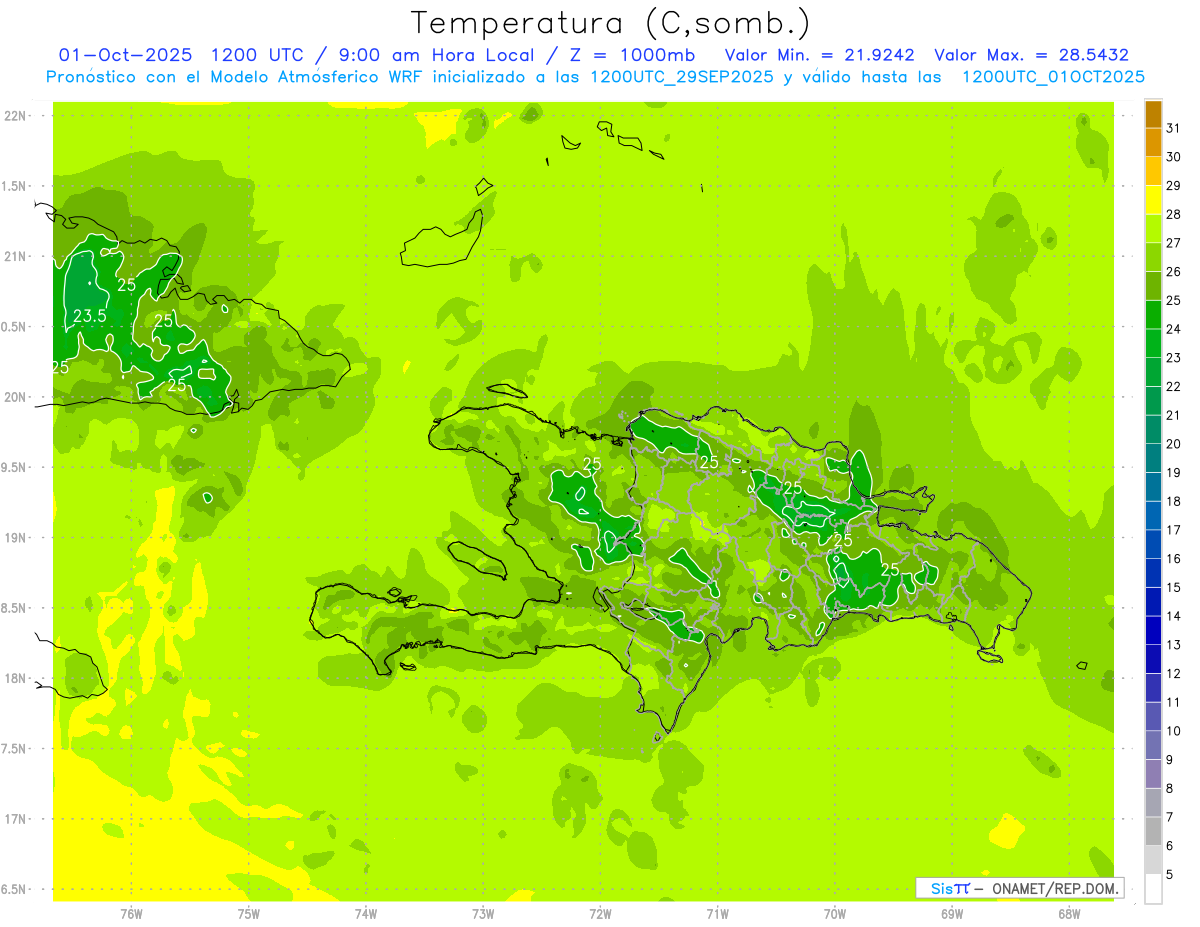Image resolution: width=1200 pixels, height=927 pixels.
Task: Pick the purple swatch between 8 and 9
Action: pyautogui.click(x=1153, y=774)
